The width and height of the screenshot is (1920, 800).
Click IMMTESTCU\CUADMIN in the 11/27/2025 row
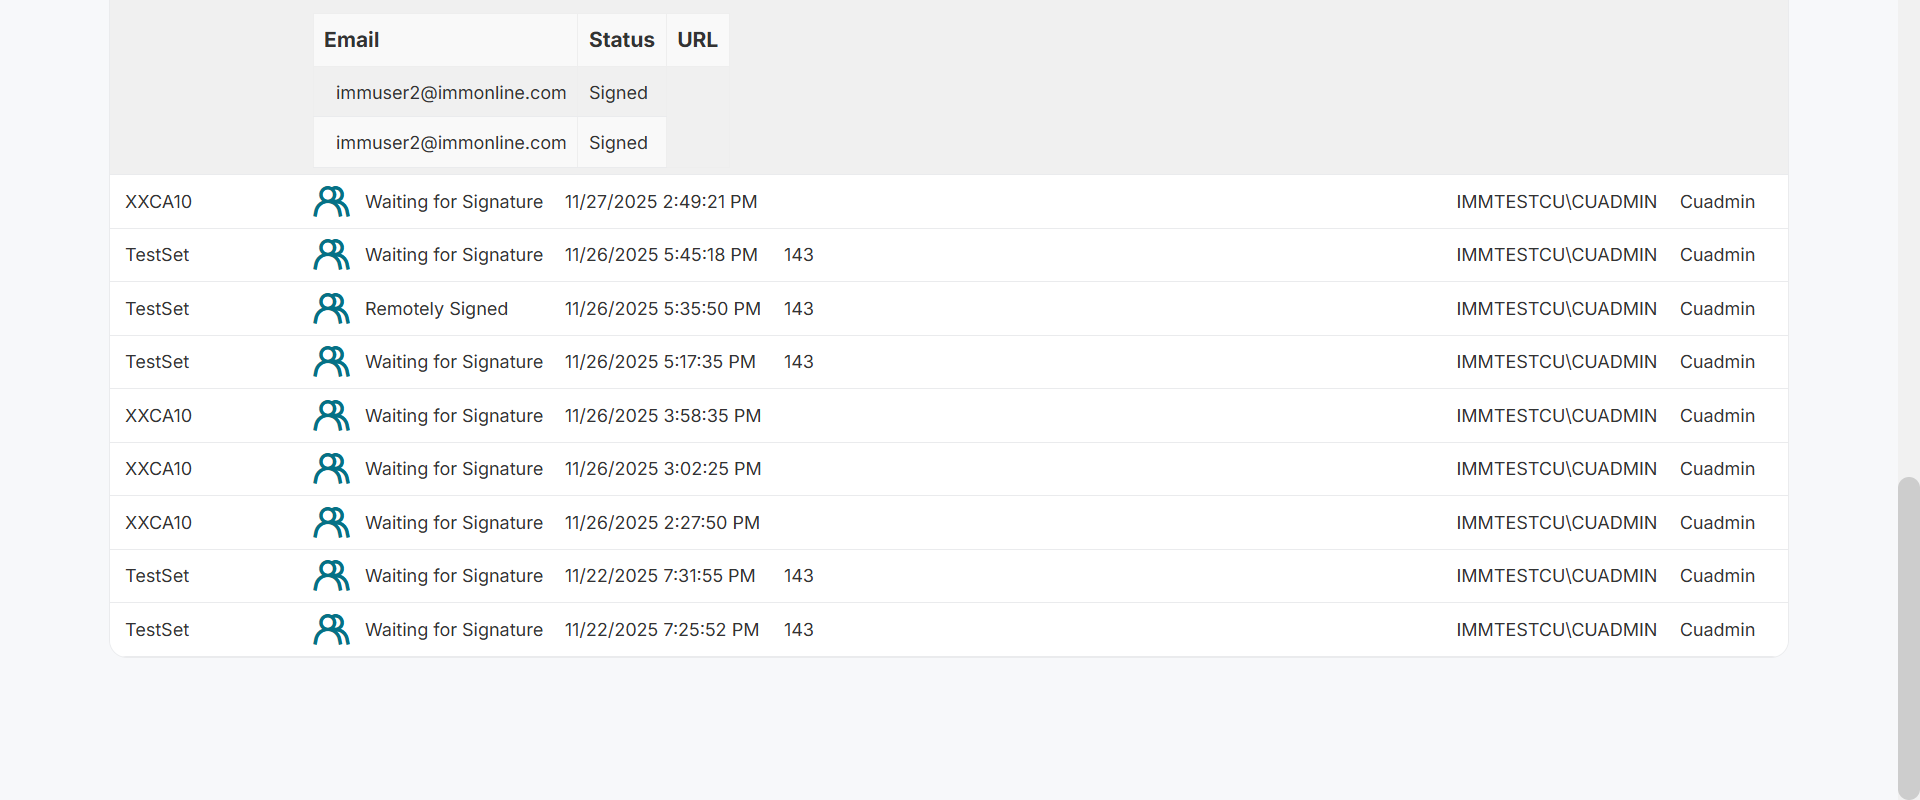pyautogui.click(x=1556, y=202)
